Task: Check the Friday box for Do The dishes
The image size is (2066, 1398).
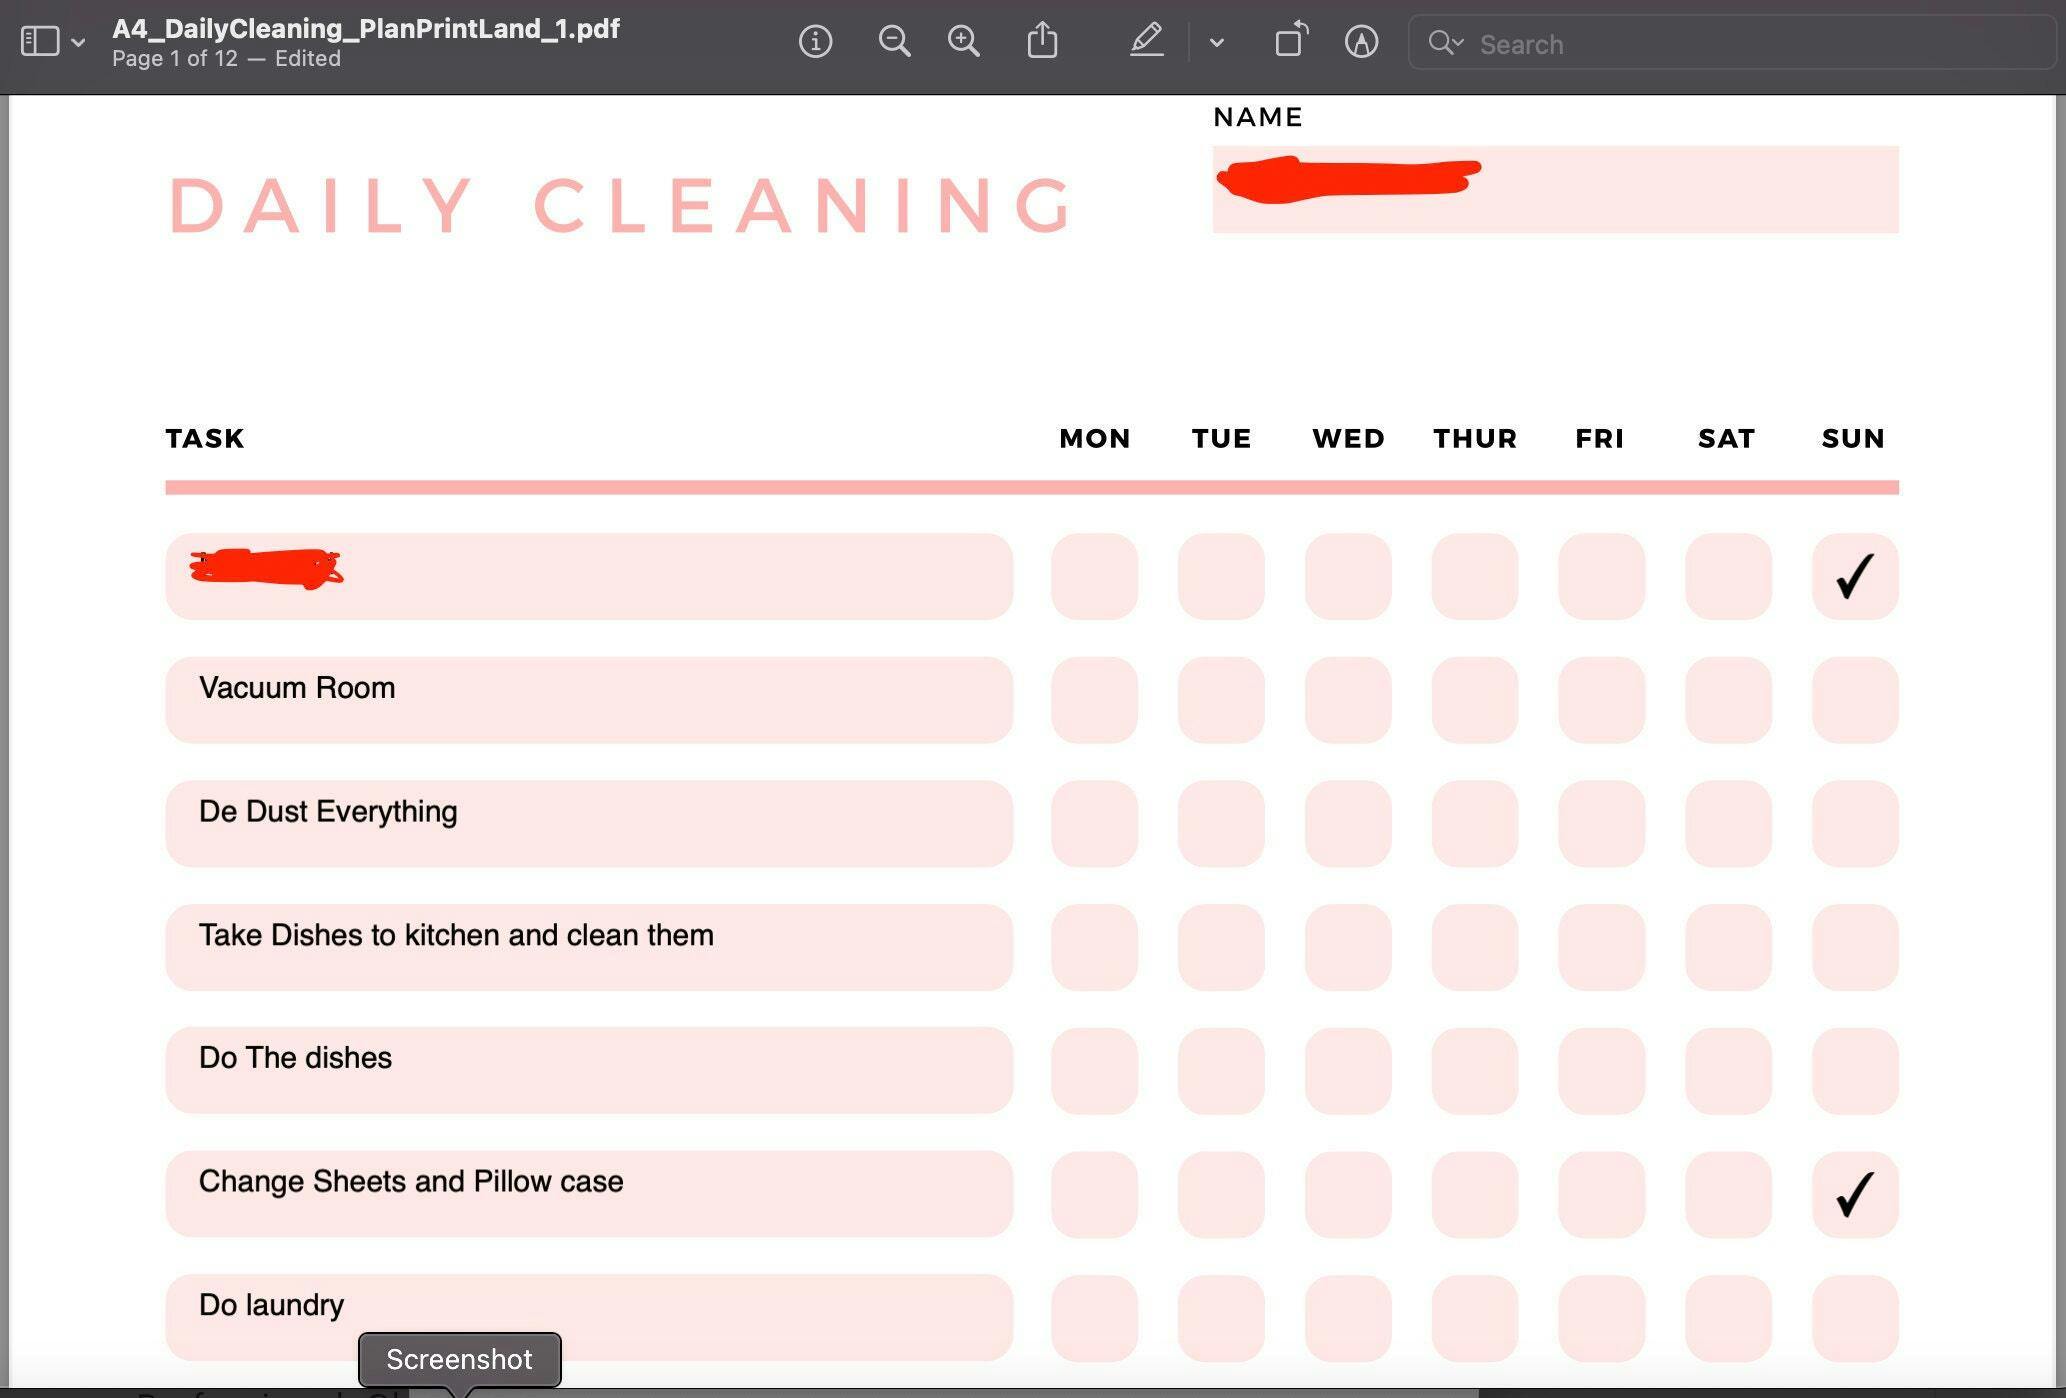Action: [1601, 1070]
